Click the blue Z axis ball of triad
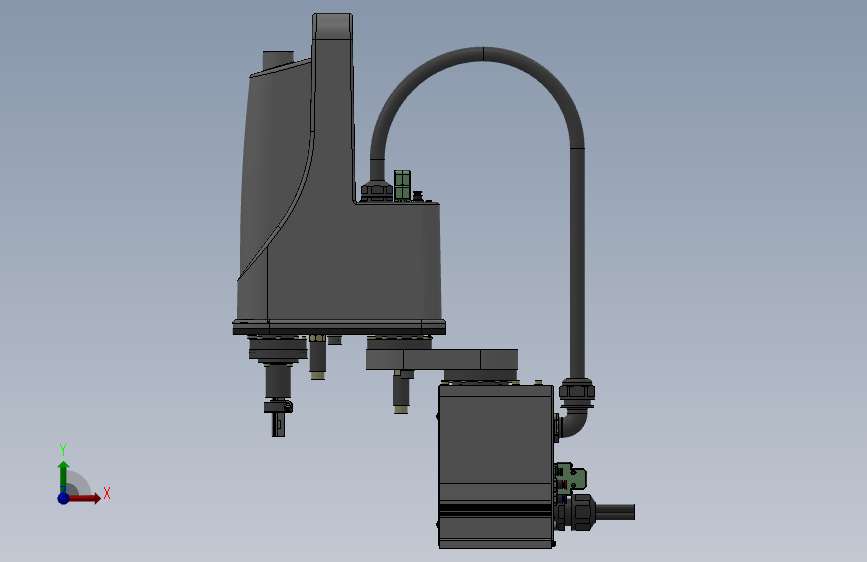867x562 pixels. pos(64,498)
